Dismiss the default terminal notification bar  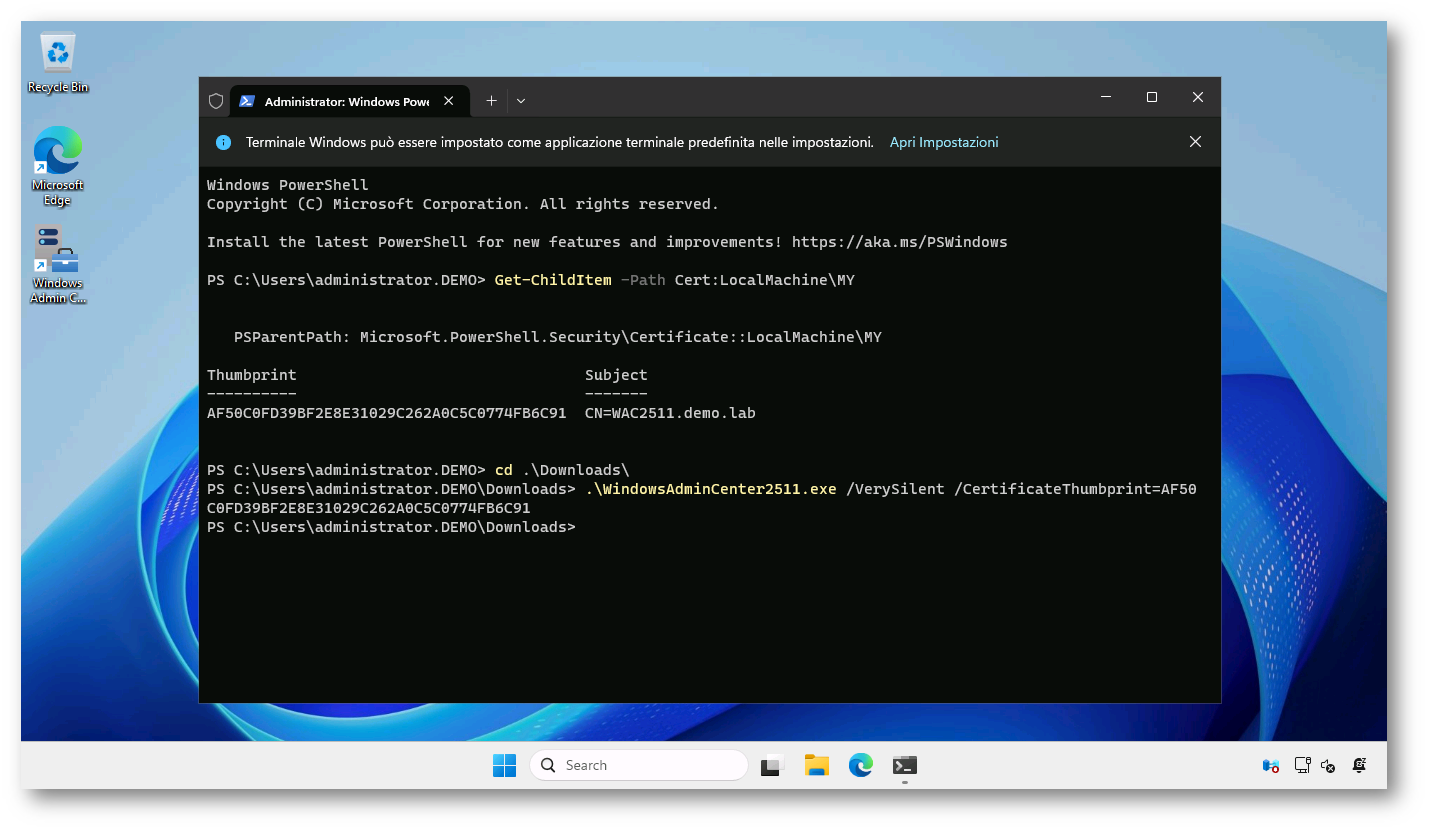(x=1195, y=142)
